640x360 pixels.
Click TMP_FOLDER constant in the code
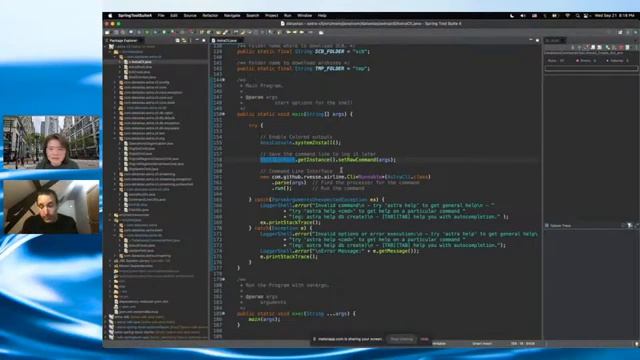click(329, 68)
